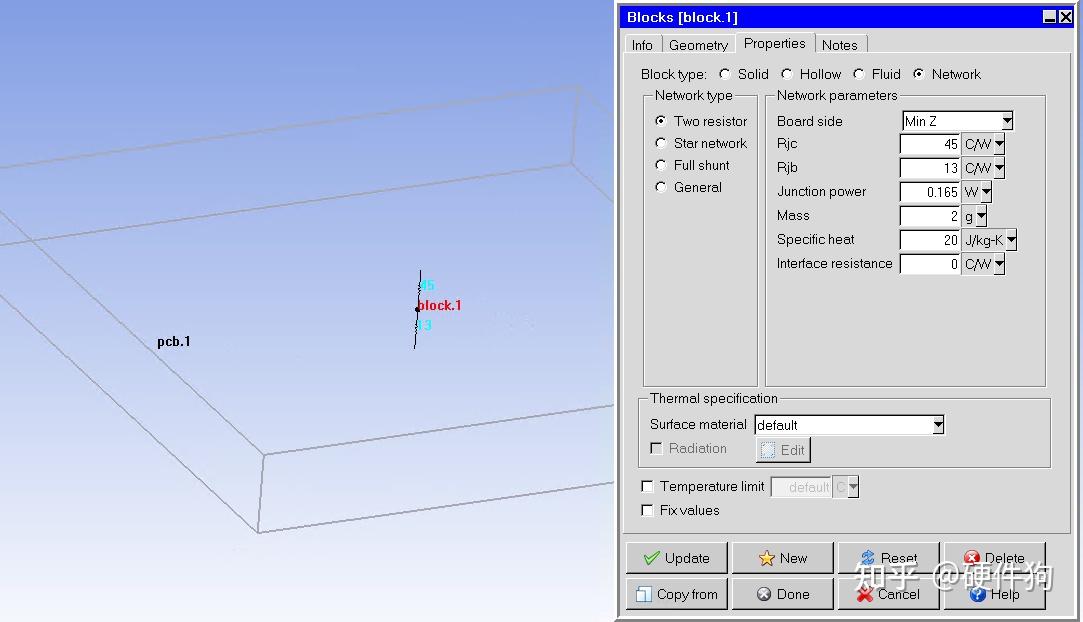Click the Done button

pos(783,594)
